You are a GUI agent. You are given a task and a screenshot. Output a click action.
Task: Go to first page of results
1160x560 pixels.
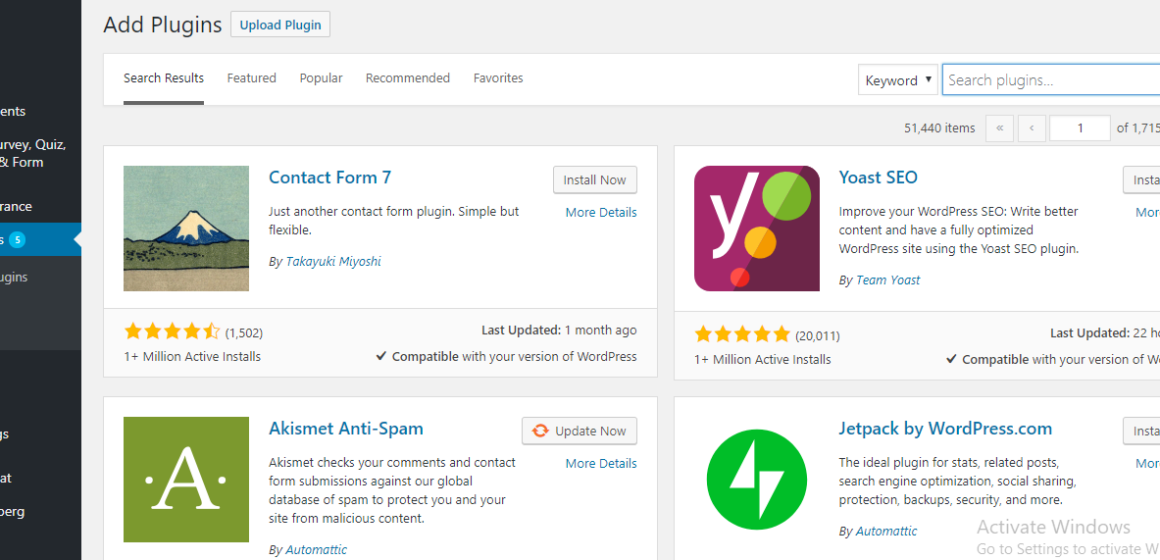click(x=999, y=128)
